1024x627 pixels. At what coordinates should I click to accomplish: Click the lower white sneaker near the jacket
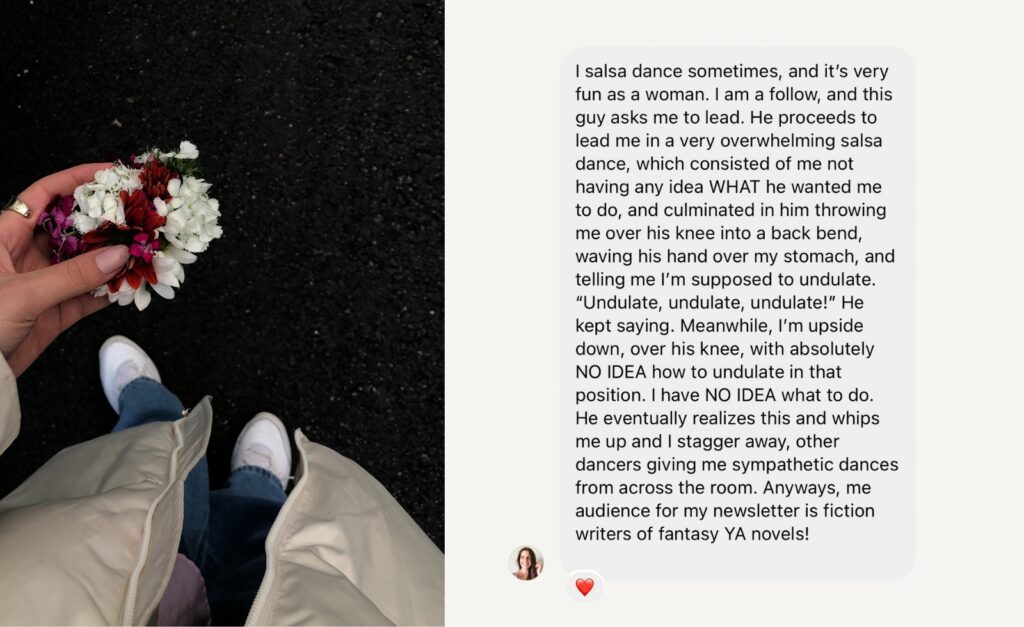point(260,447)
